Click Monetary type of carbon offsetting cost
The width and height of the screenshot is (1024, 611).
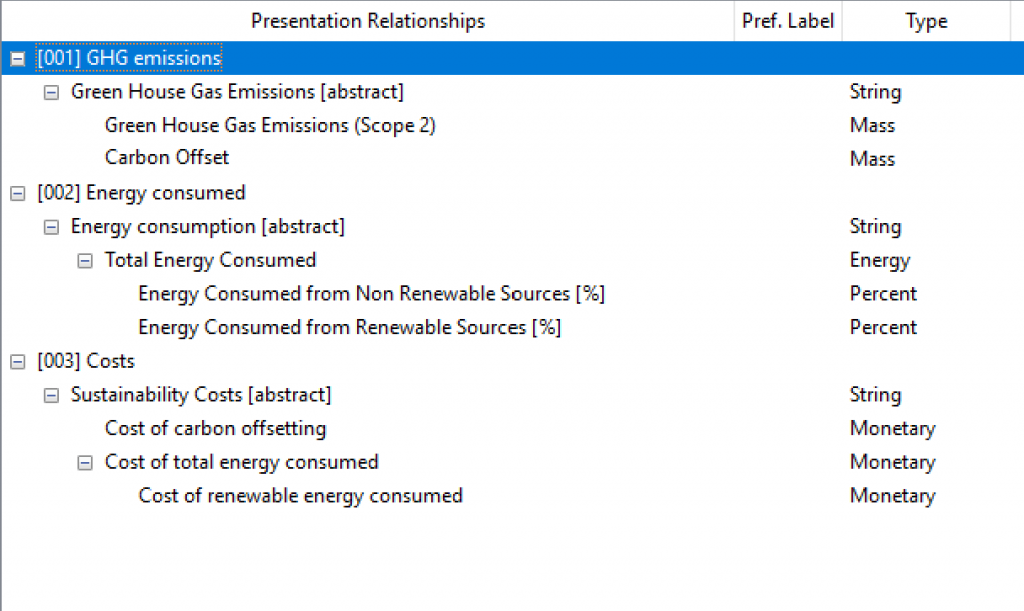(x=893, y=428)
